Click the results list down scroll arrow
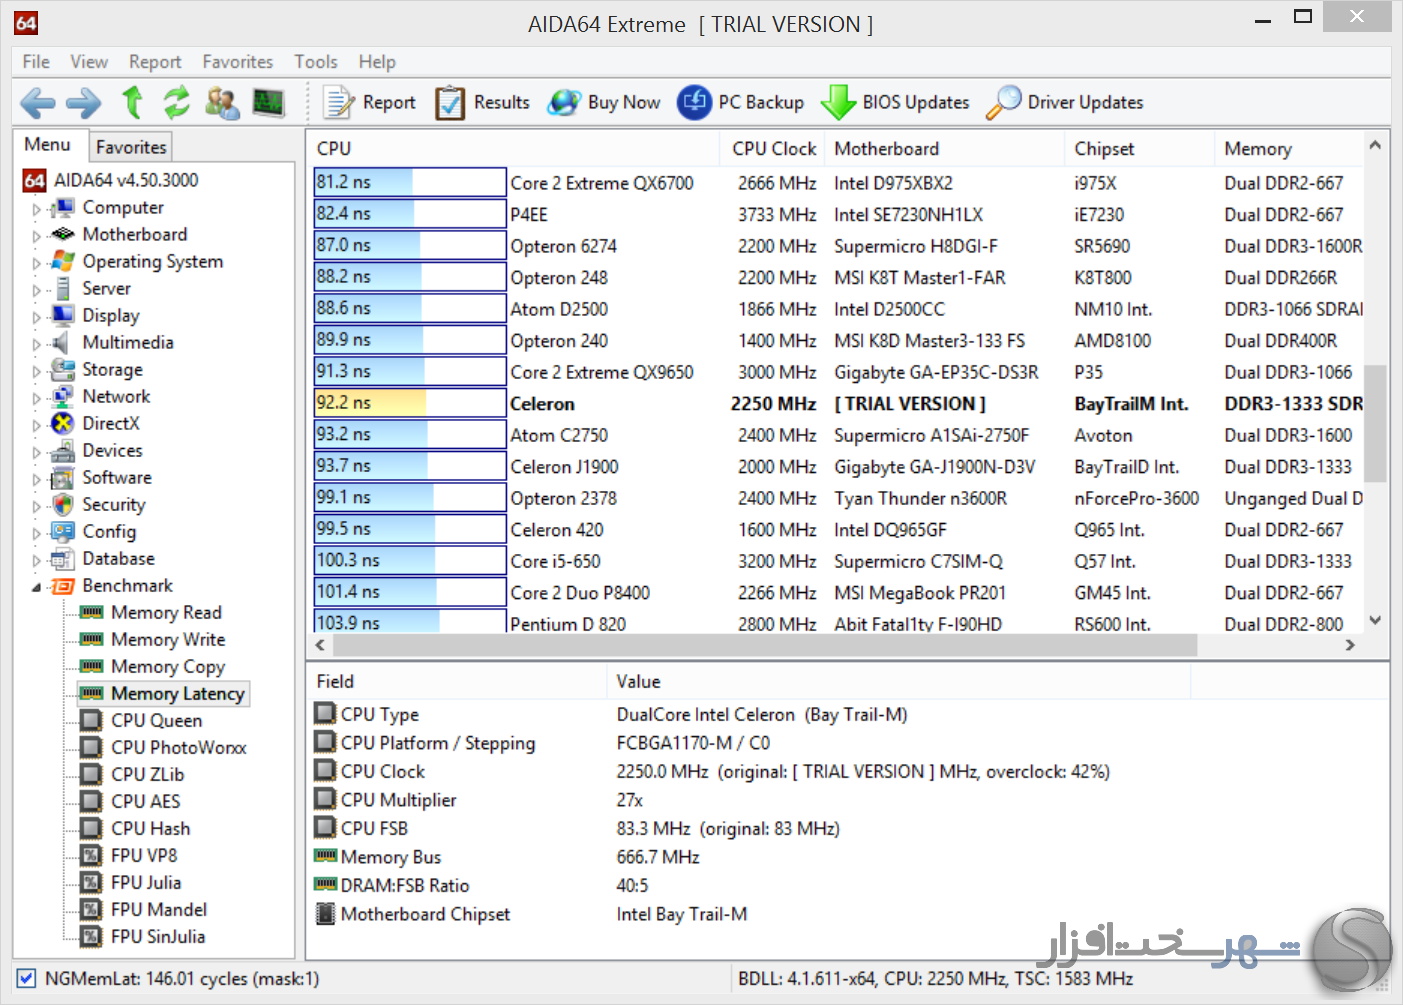Screen dimensions: 1403x1005 coord(1375,620)
